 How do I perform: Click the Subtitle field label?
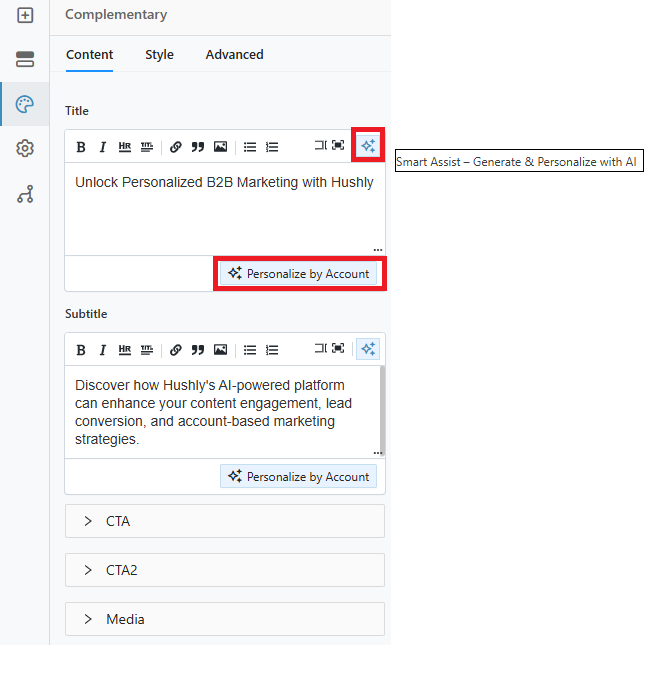click(x=86, y=314)
